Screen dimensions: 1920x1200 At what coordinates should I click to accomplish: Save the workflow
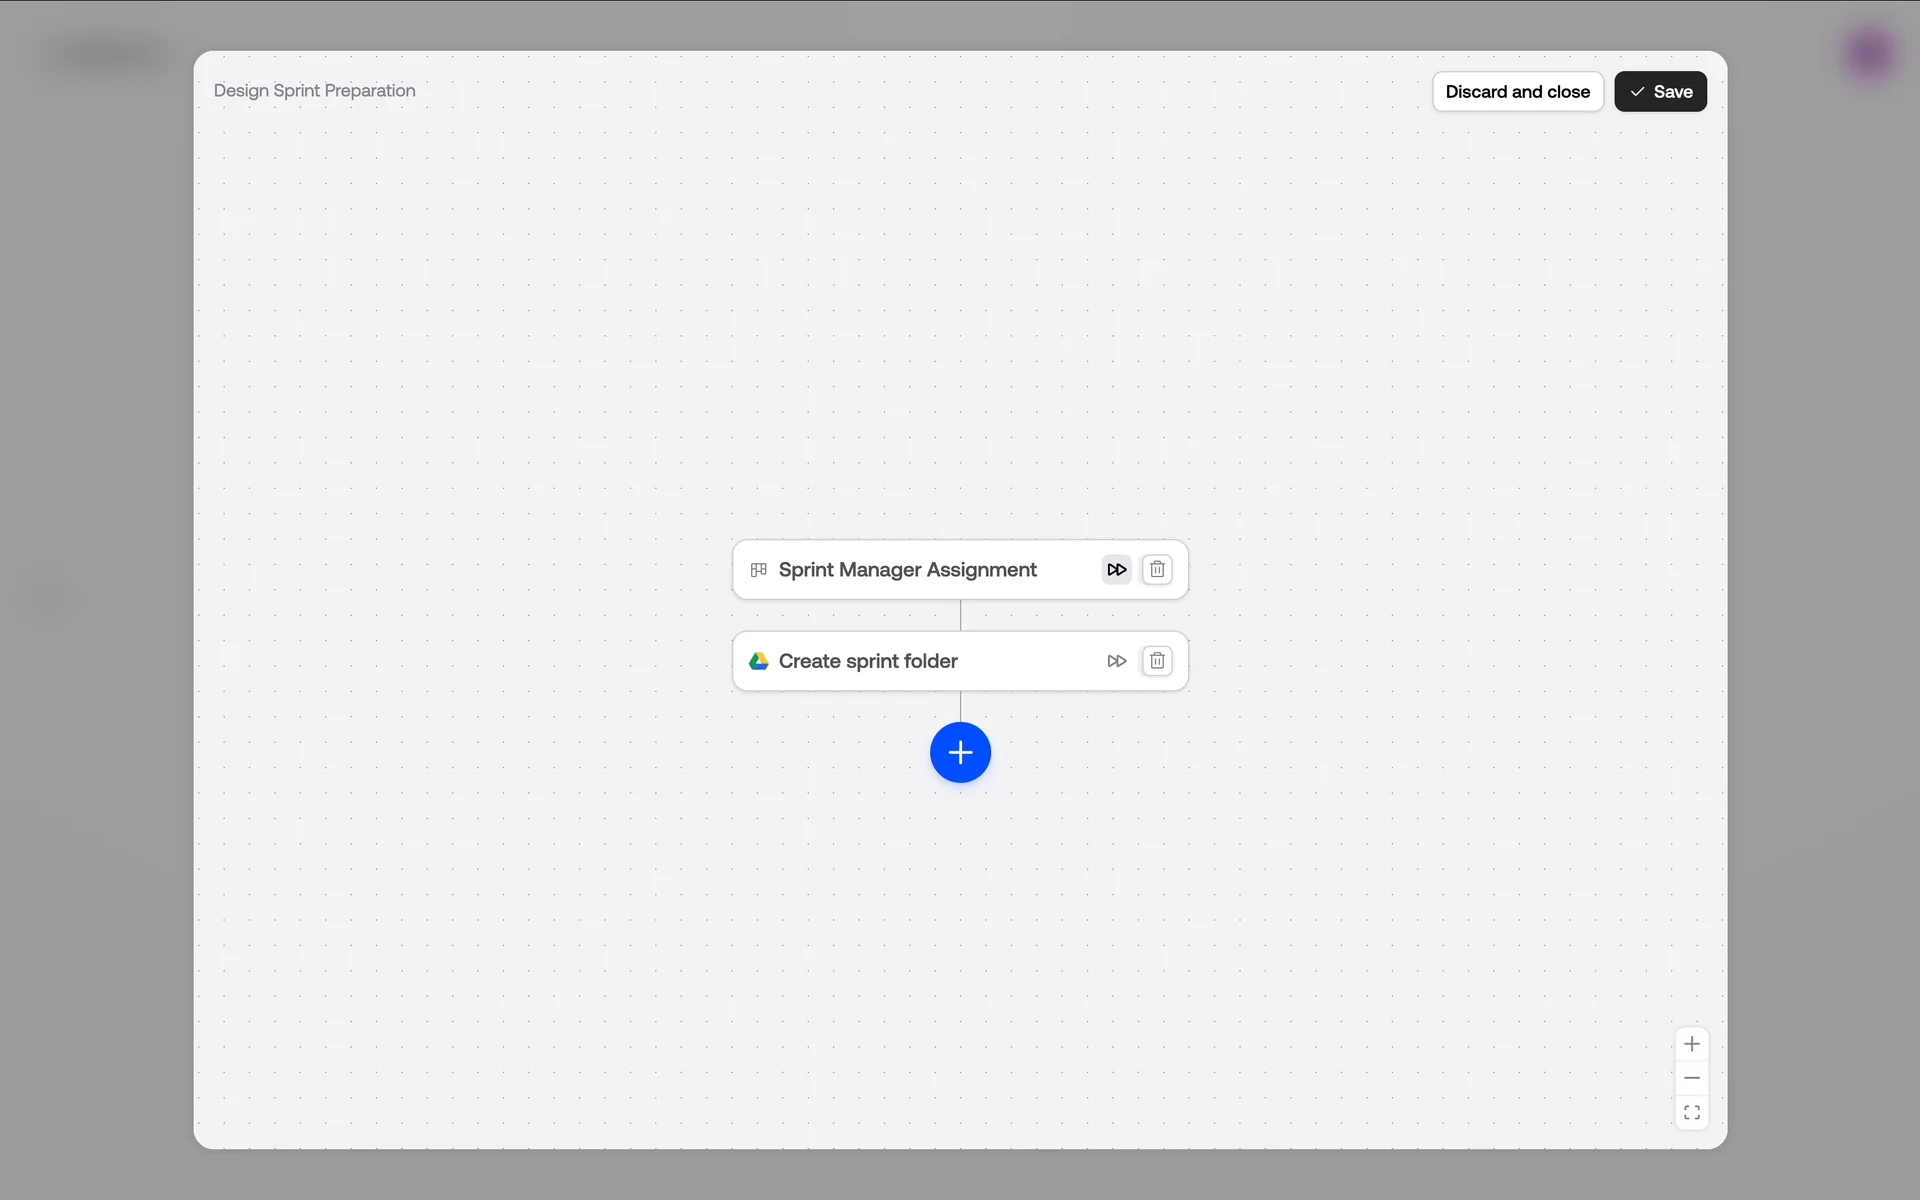[x=1660, y=92]
